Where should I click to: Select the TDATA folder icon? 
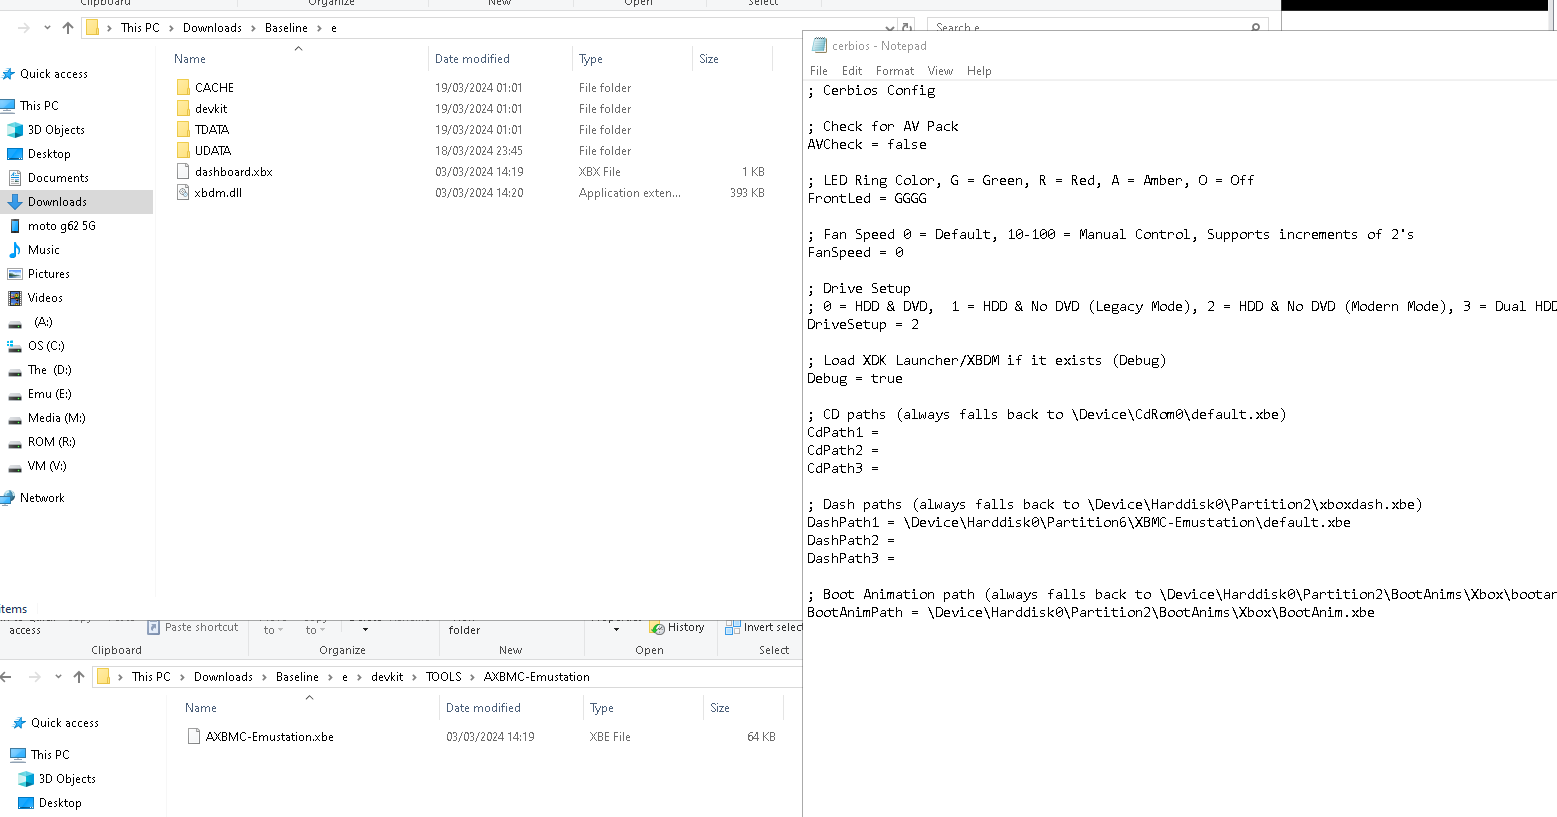183,130
